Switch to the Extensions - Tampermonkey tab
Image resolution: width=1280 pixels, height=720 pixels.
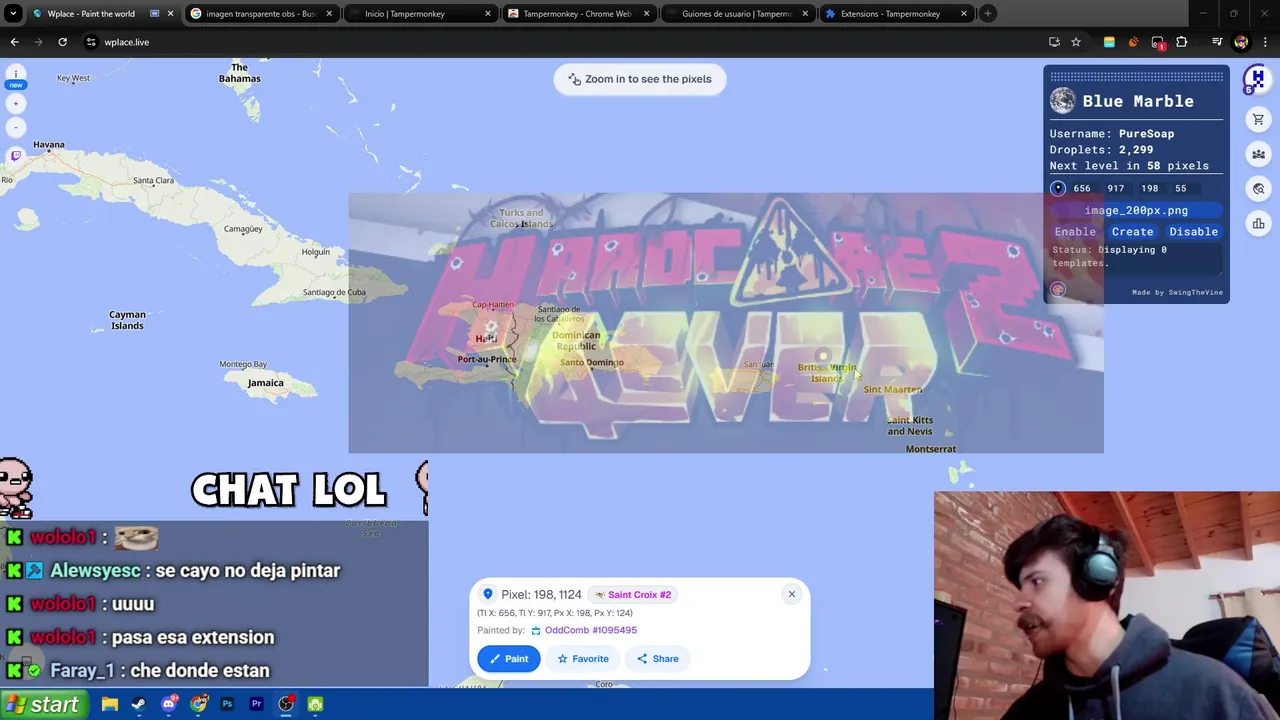pos(897,14)
